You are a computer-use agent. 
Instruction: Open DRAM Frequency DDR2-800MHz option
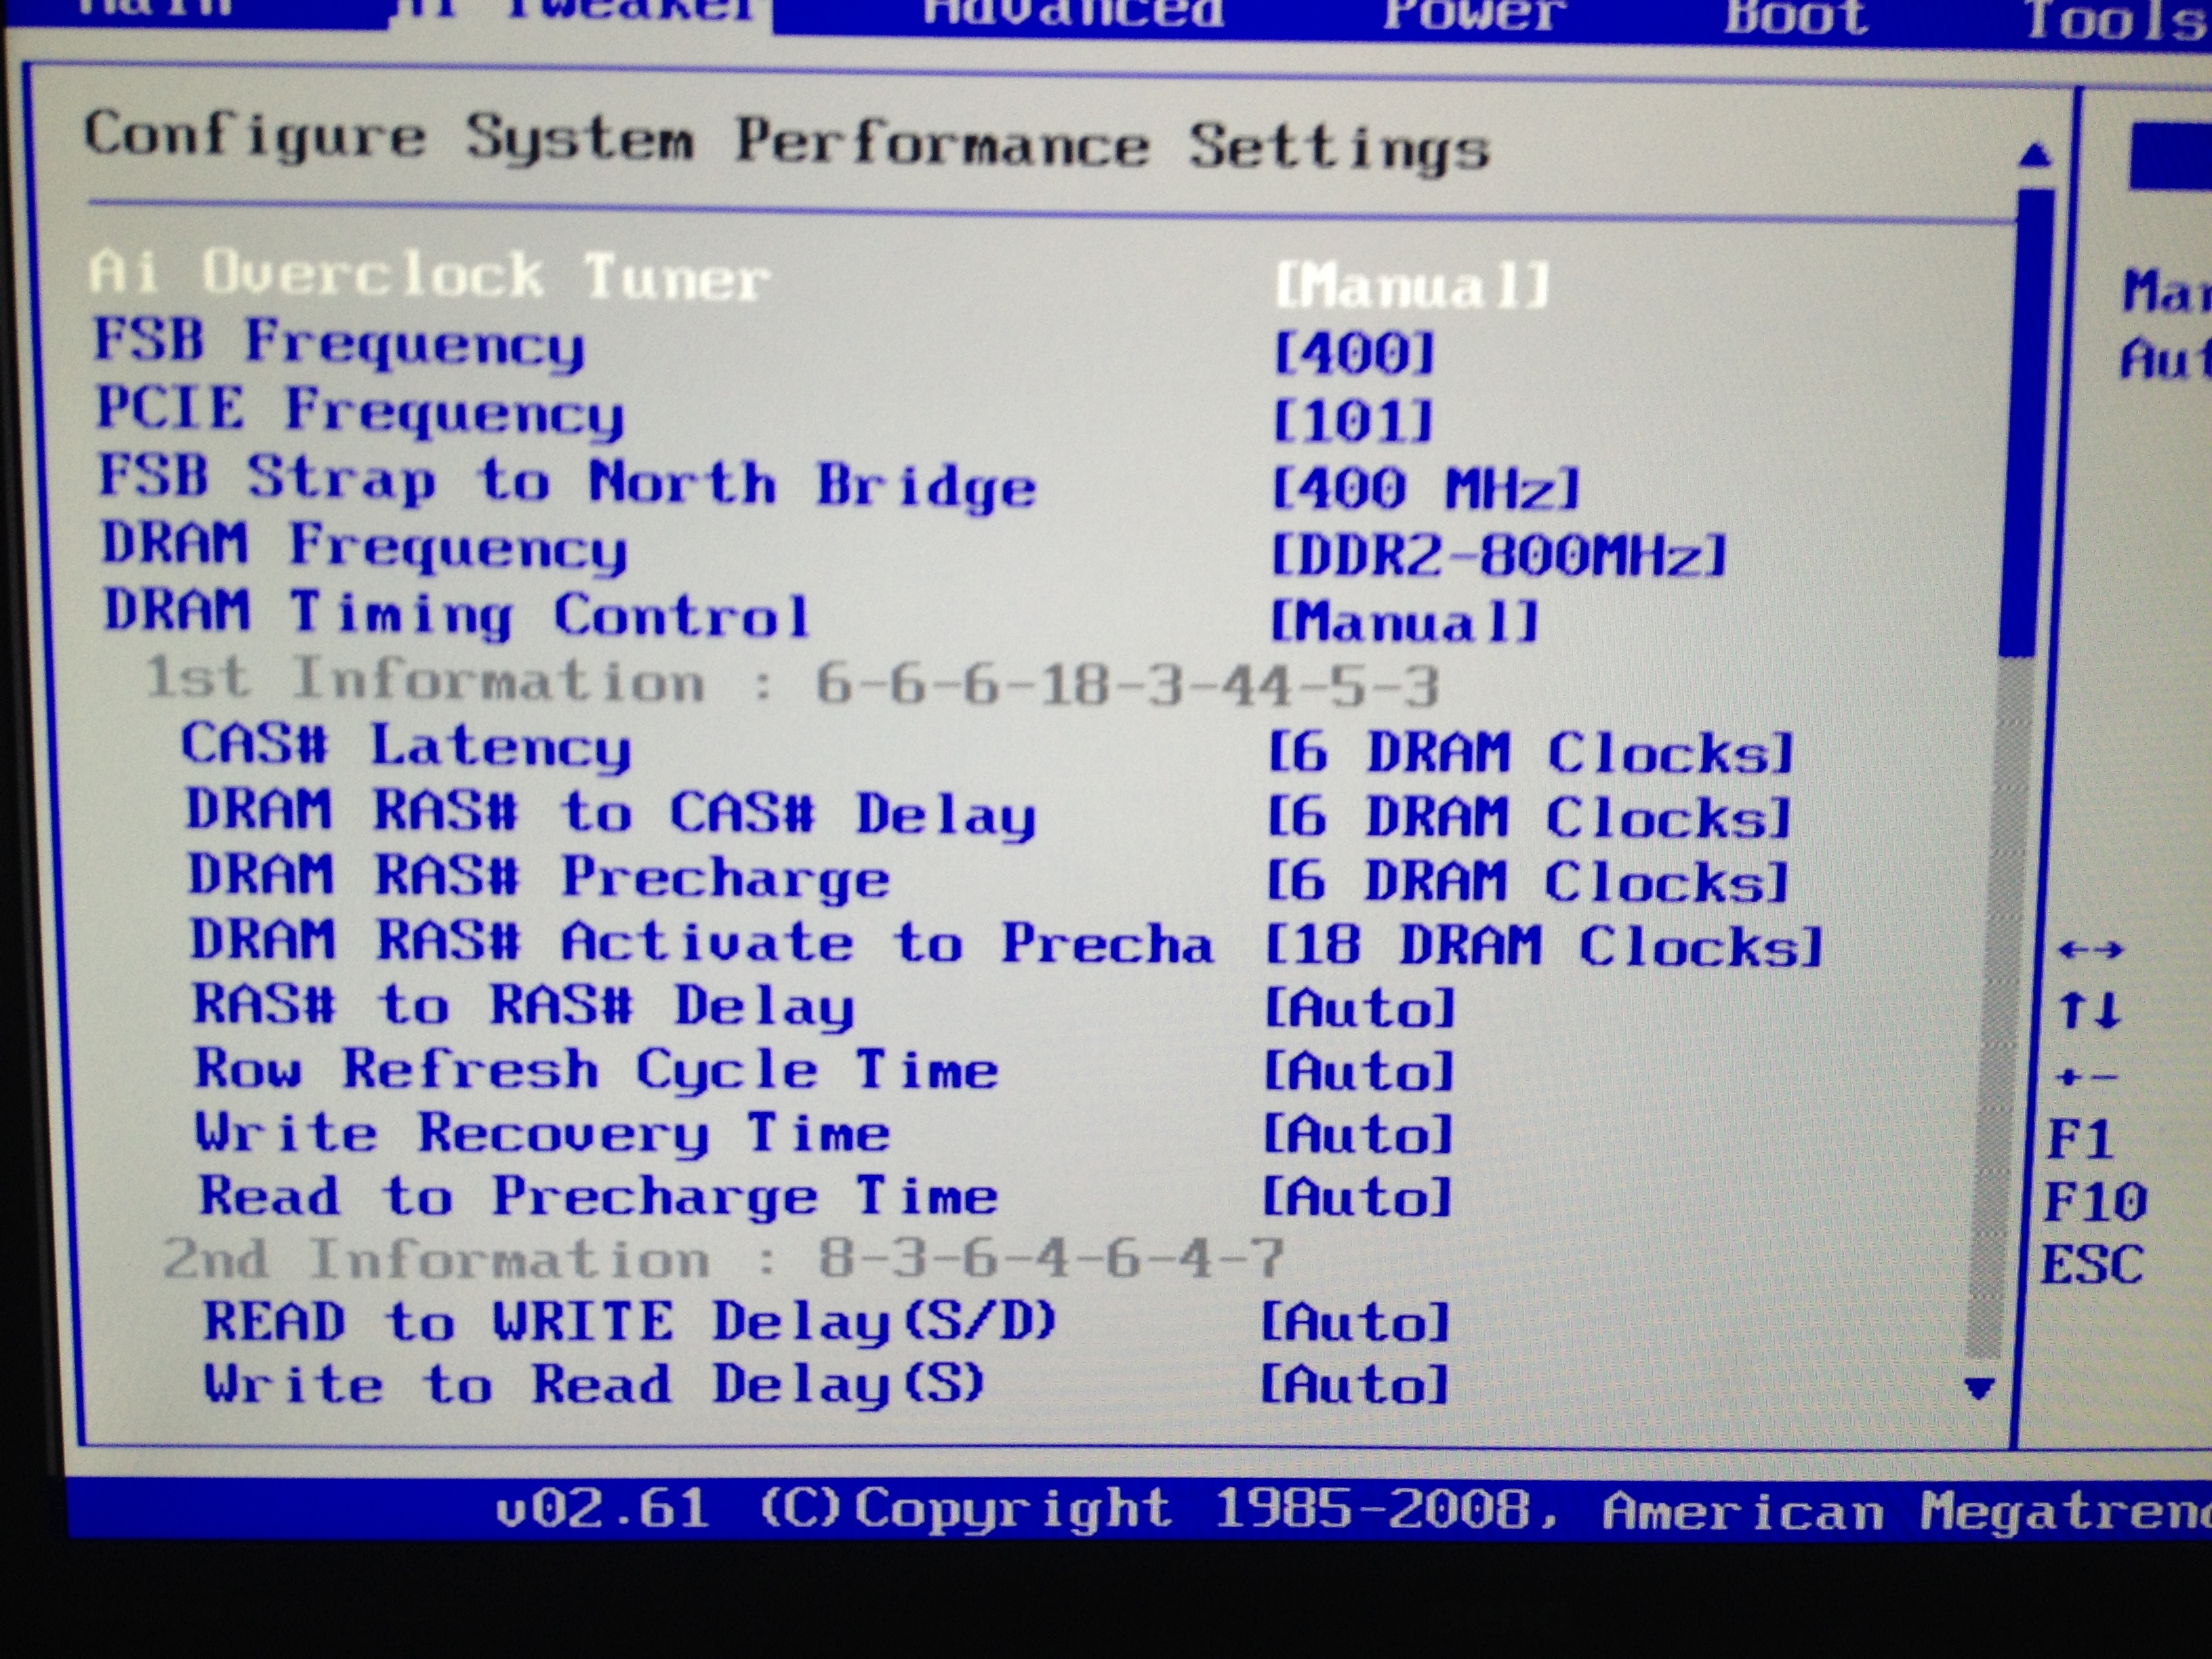tap(1498, 554)
